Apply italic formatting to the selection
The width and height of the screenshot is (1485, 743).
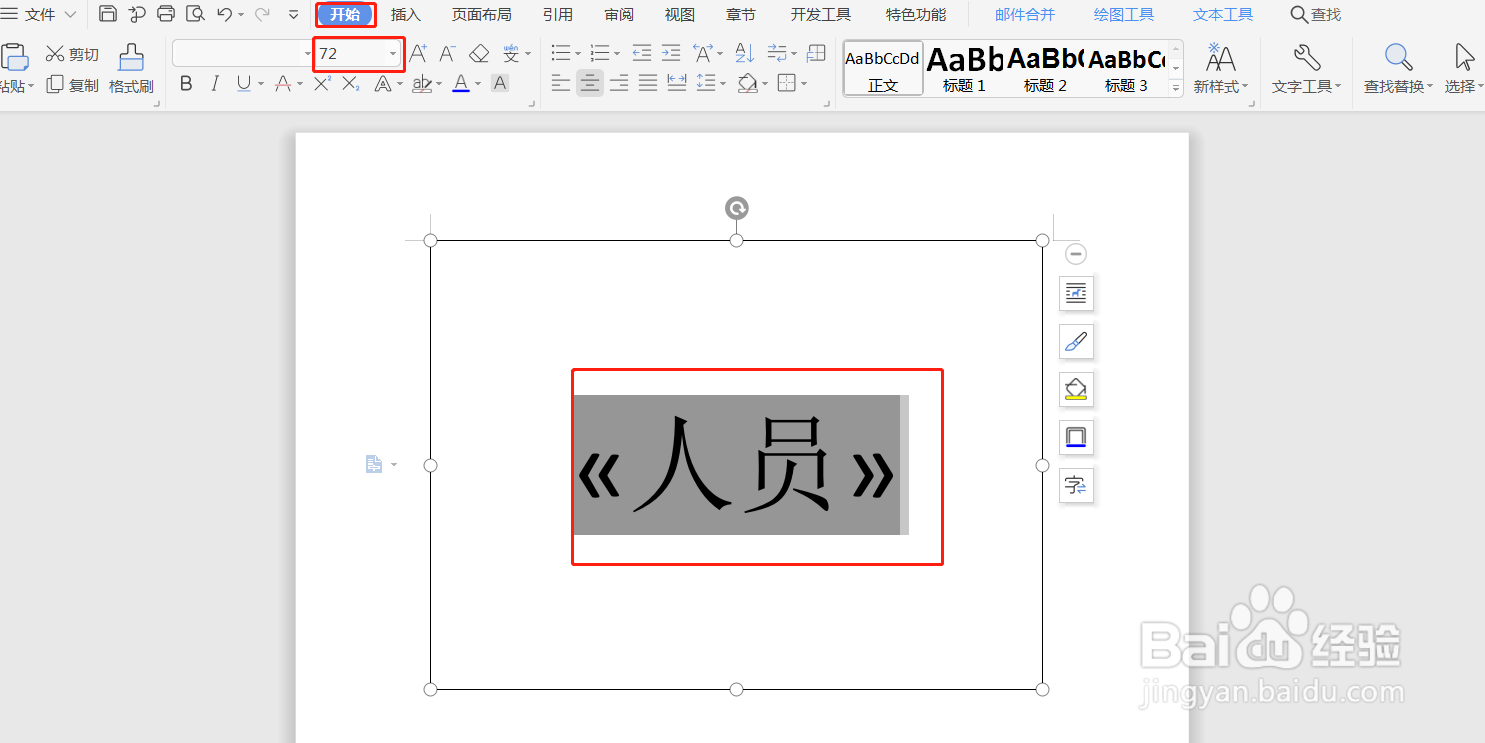click(215, 84)
